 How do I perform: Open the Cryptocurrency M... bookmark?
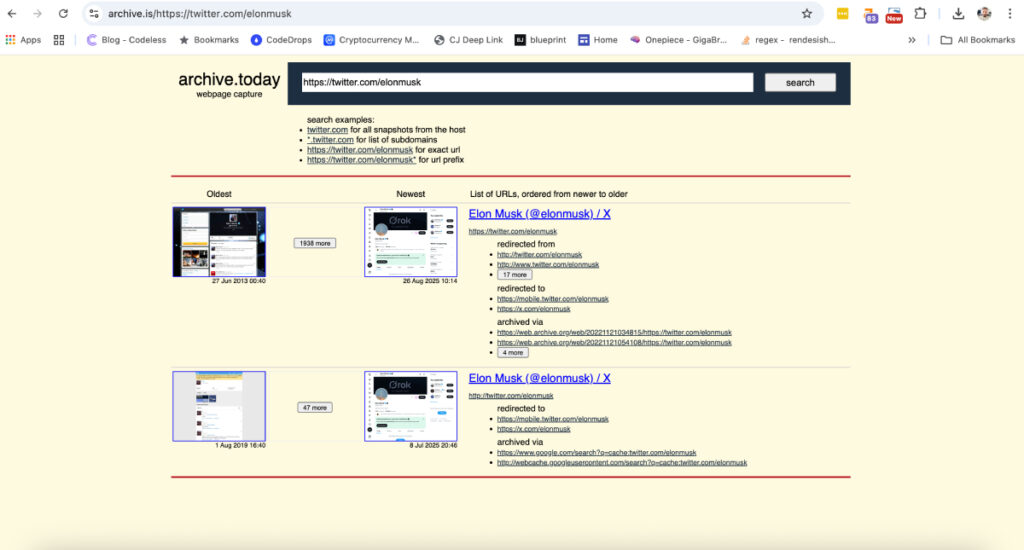pyautogui.click(x=372, y=40)
